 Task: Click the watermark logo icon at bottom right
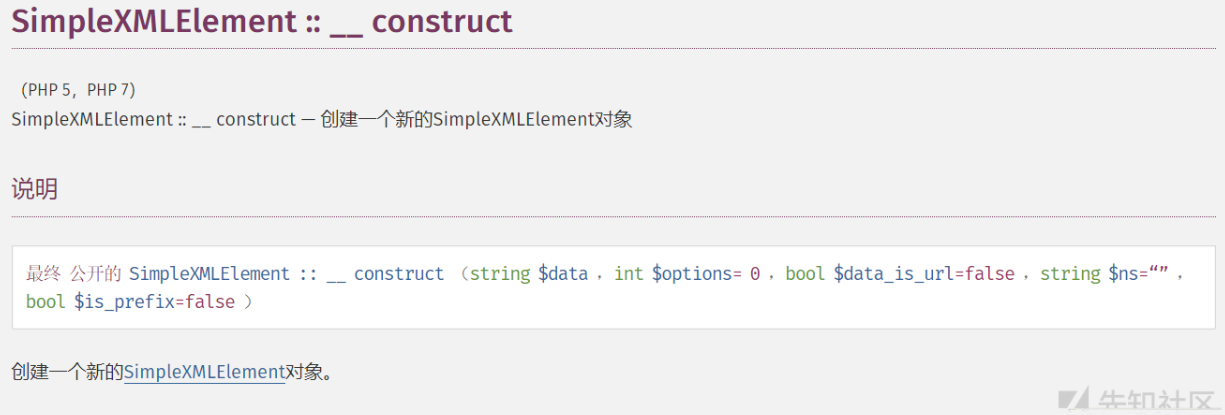pyautogui.click(x=1079, y=402)
